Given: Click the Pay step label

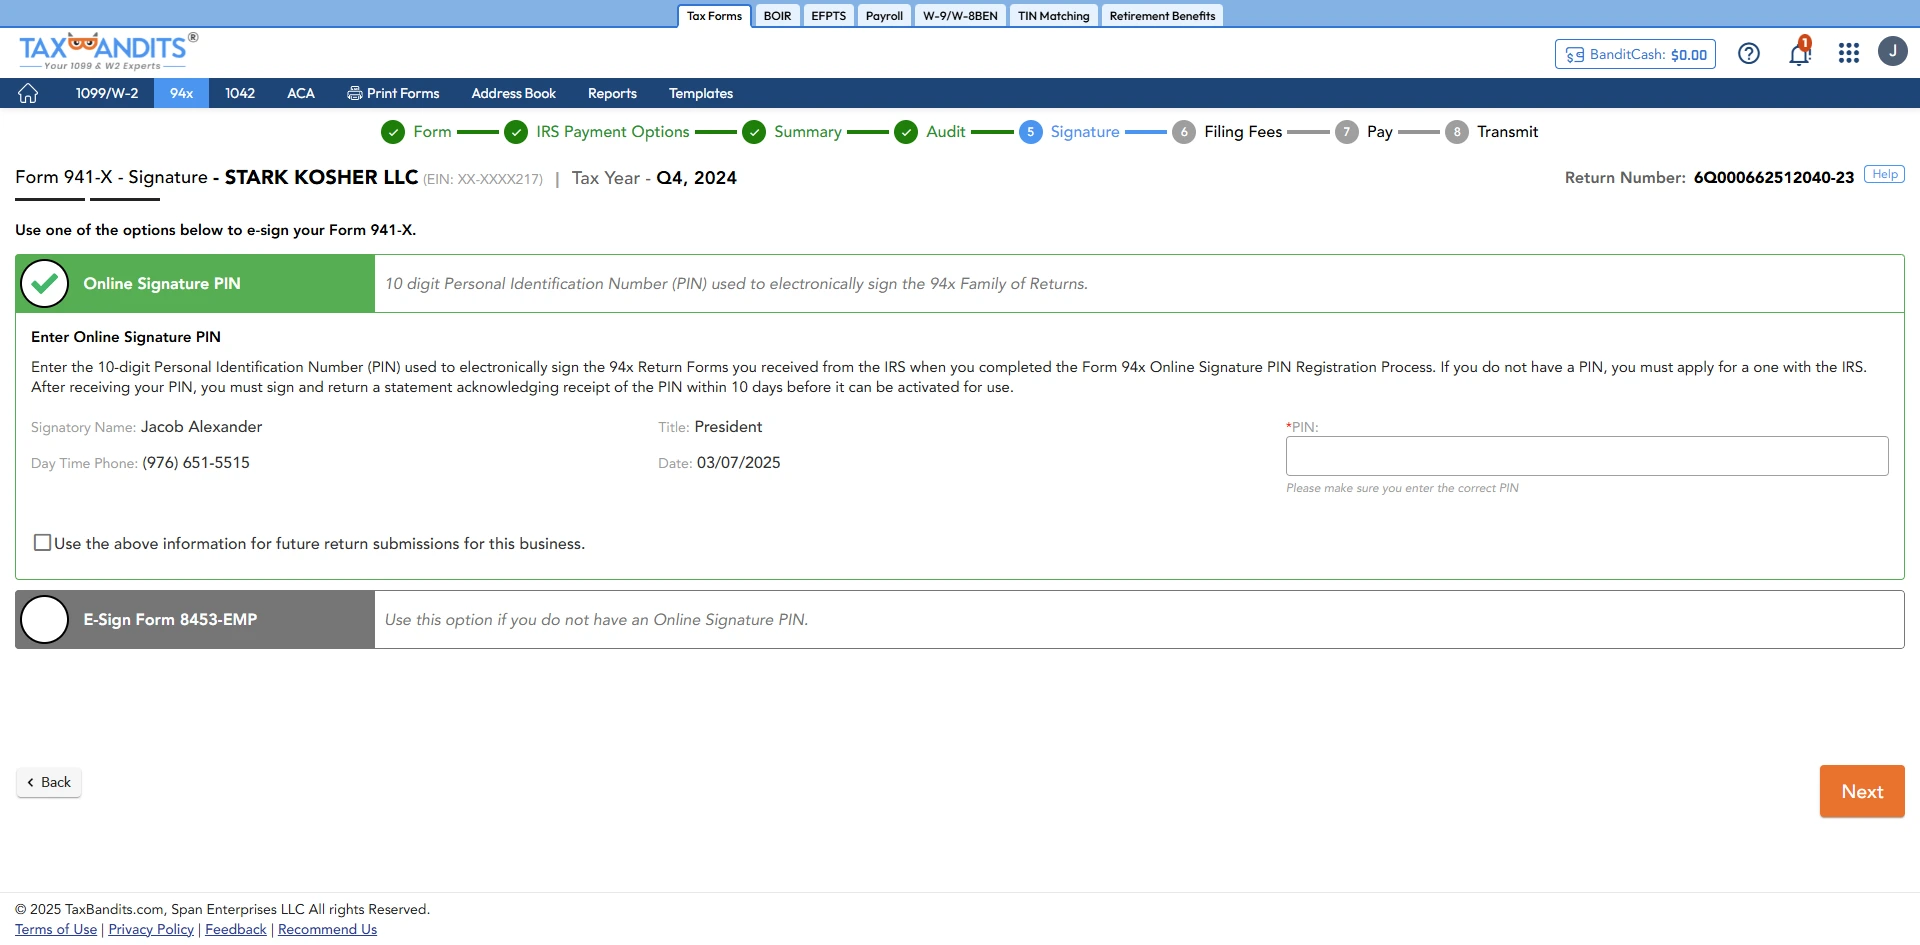Looking at the screenshot, I should 1379,132.
